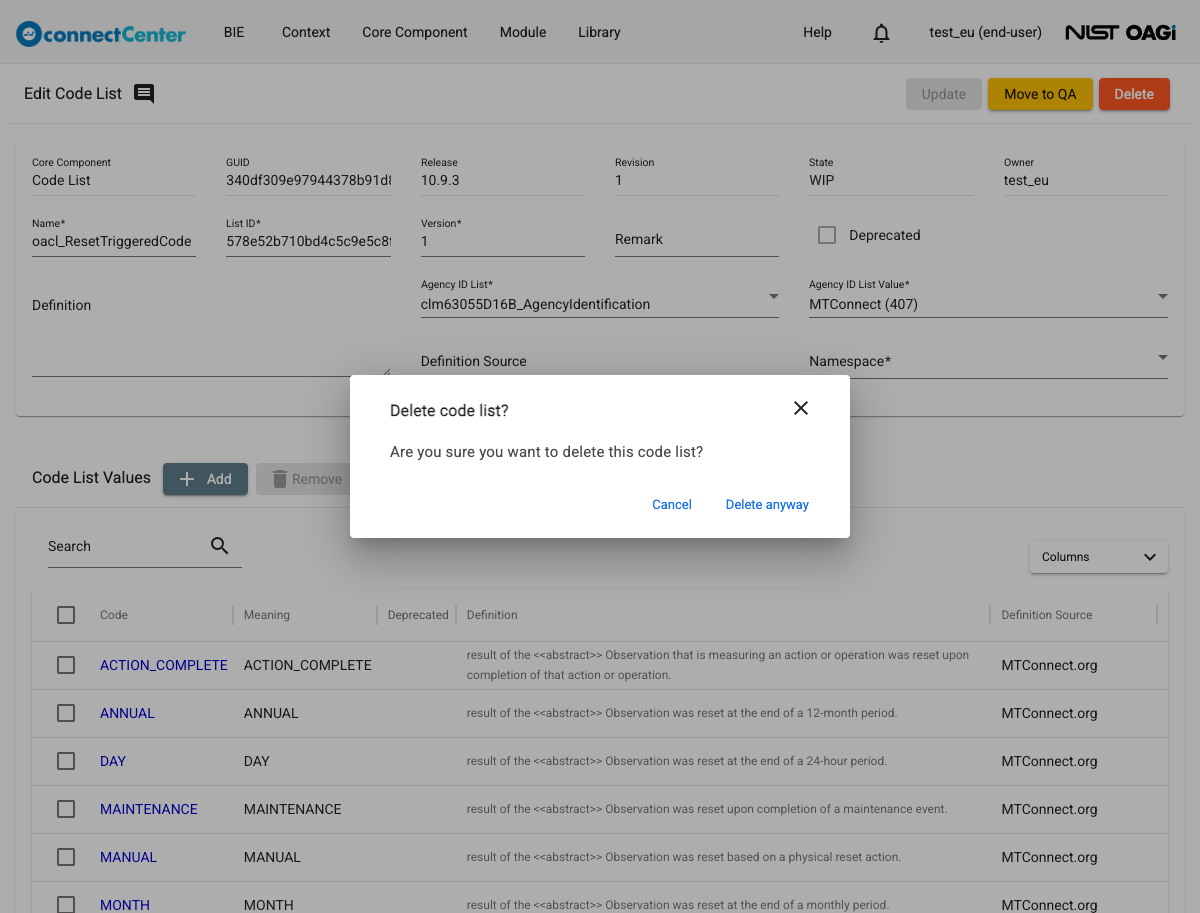The height and width of the screenshot is (913, 1200).
Task: Open the ANNUAL code link
Action: (x=127, y=713)
